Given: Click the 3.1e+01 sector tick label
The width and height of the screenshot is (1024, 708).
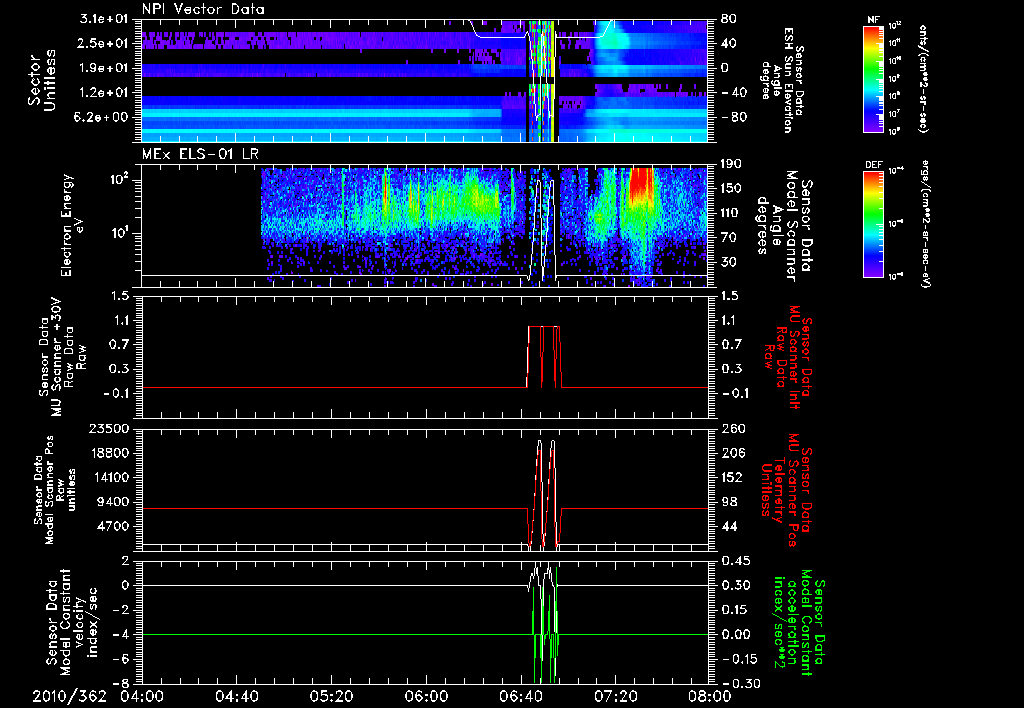Looking at the screenshot, I should point(106,20).
